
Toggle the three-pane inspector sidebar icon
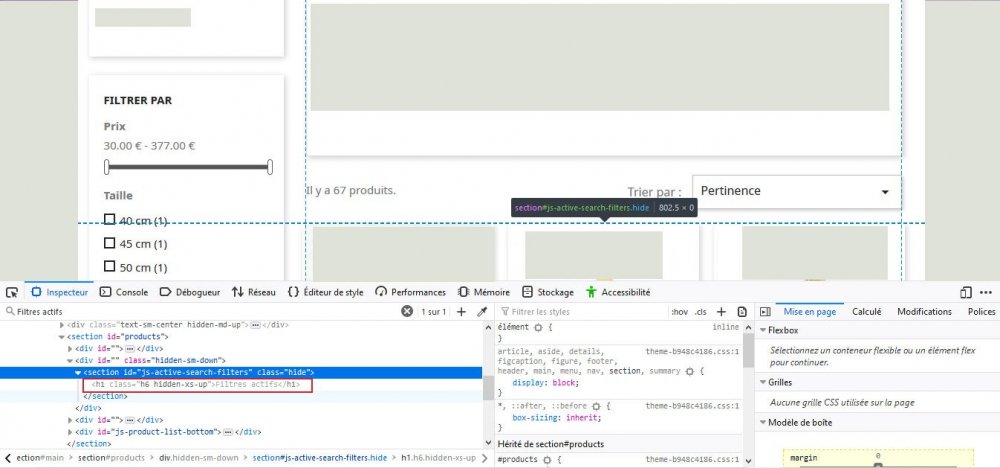point(764,312)
